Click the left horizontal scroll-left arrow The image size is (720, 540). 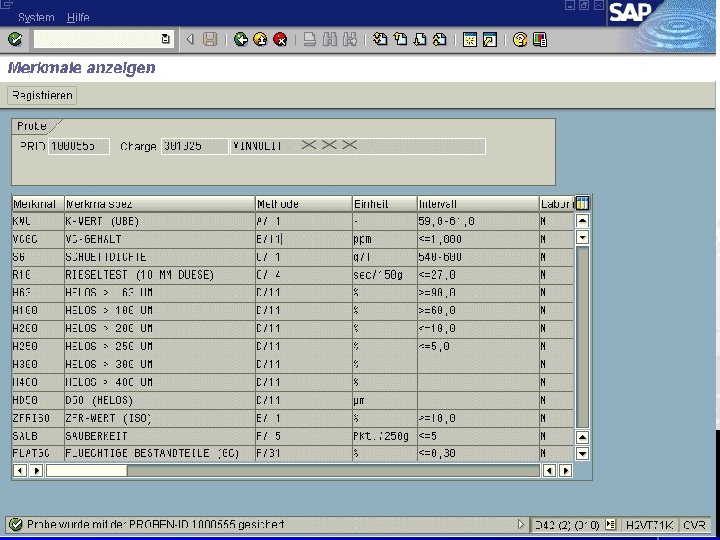pyautogui.click(x=20, y=471)
